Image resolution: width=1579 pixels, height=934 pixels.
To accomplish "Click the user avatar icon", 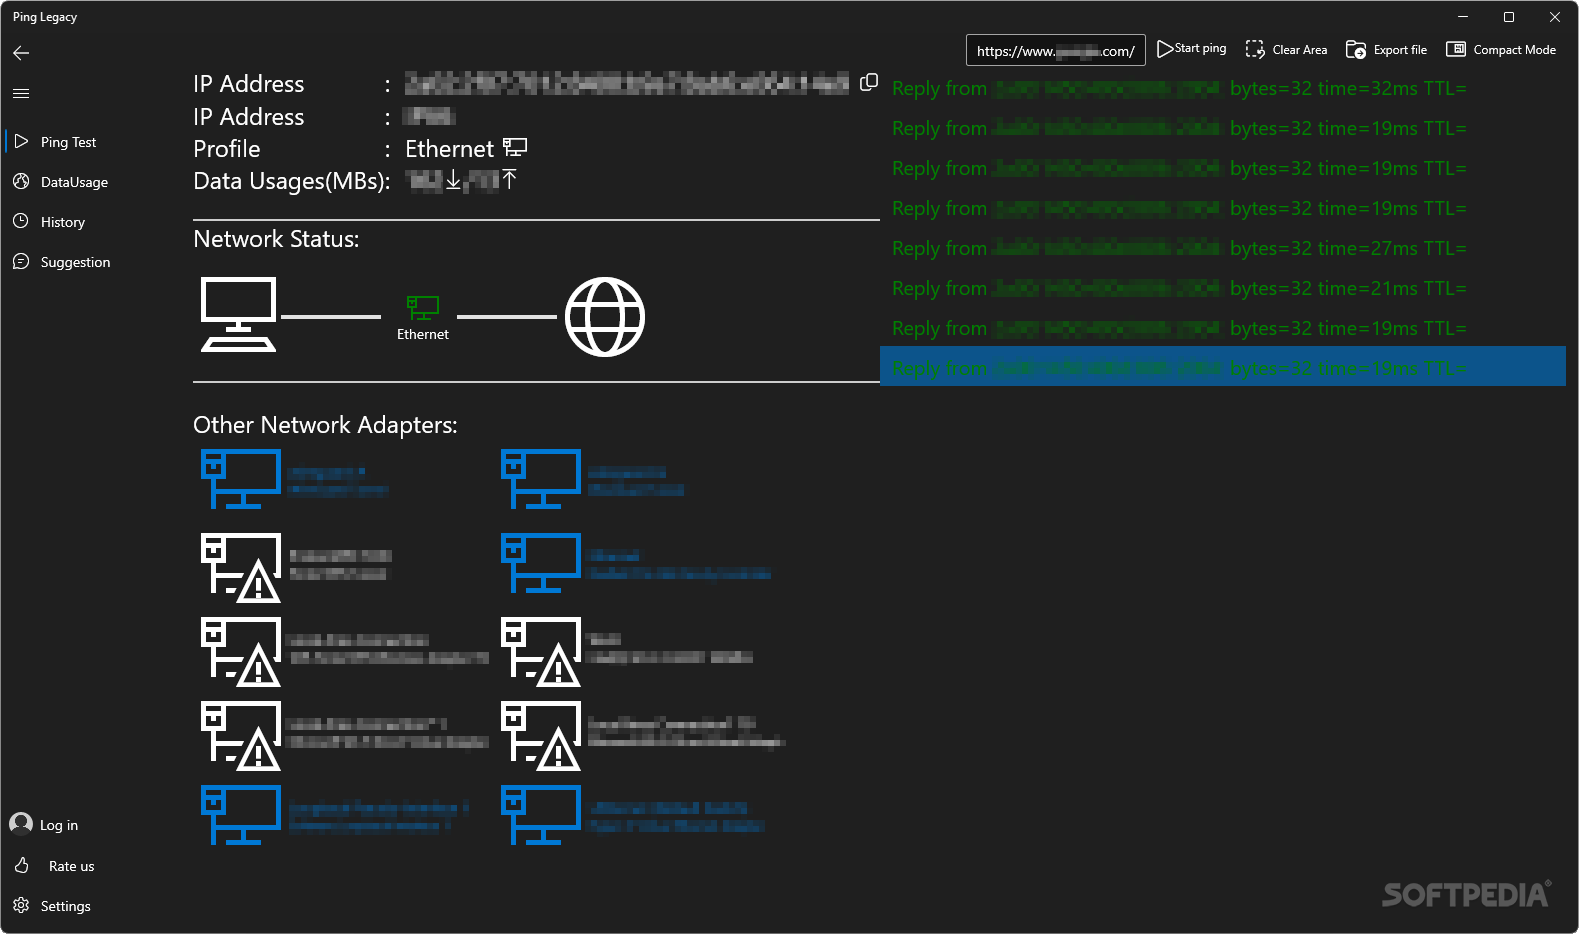I will 21,823.
